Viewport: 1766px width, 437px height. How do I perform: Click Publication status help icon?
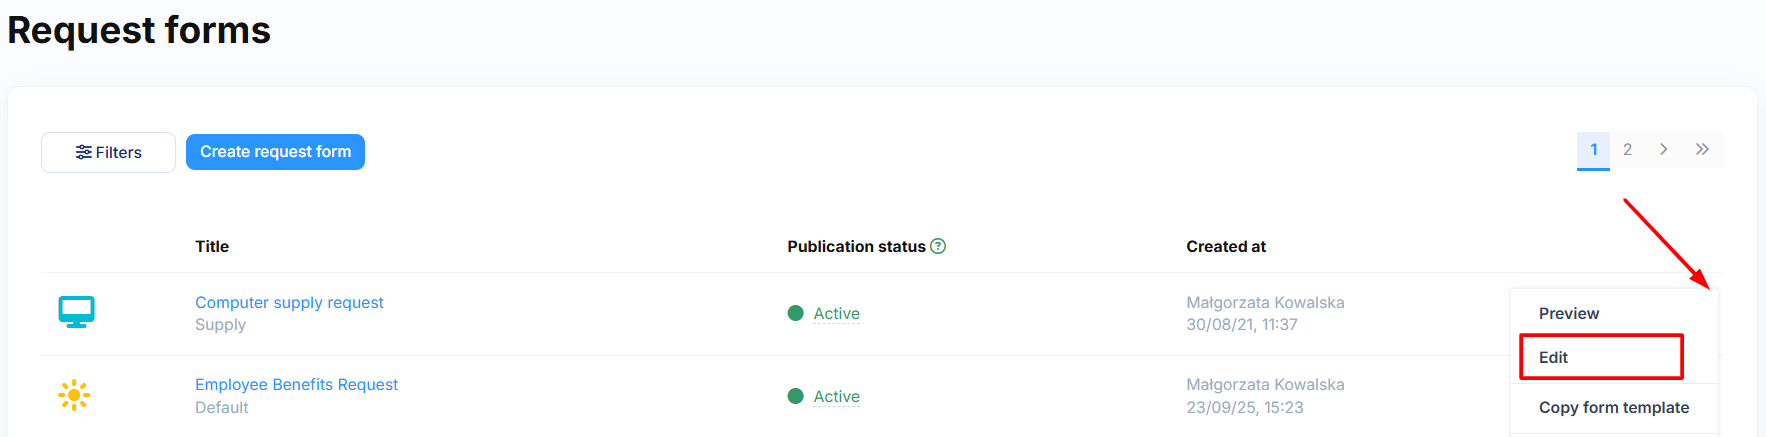click(938, 246)
